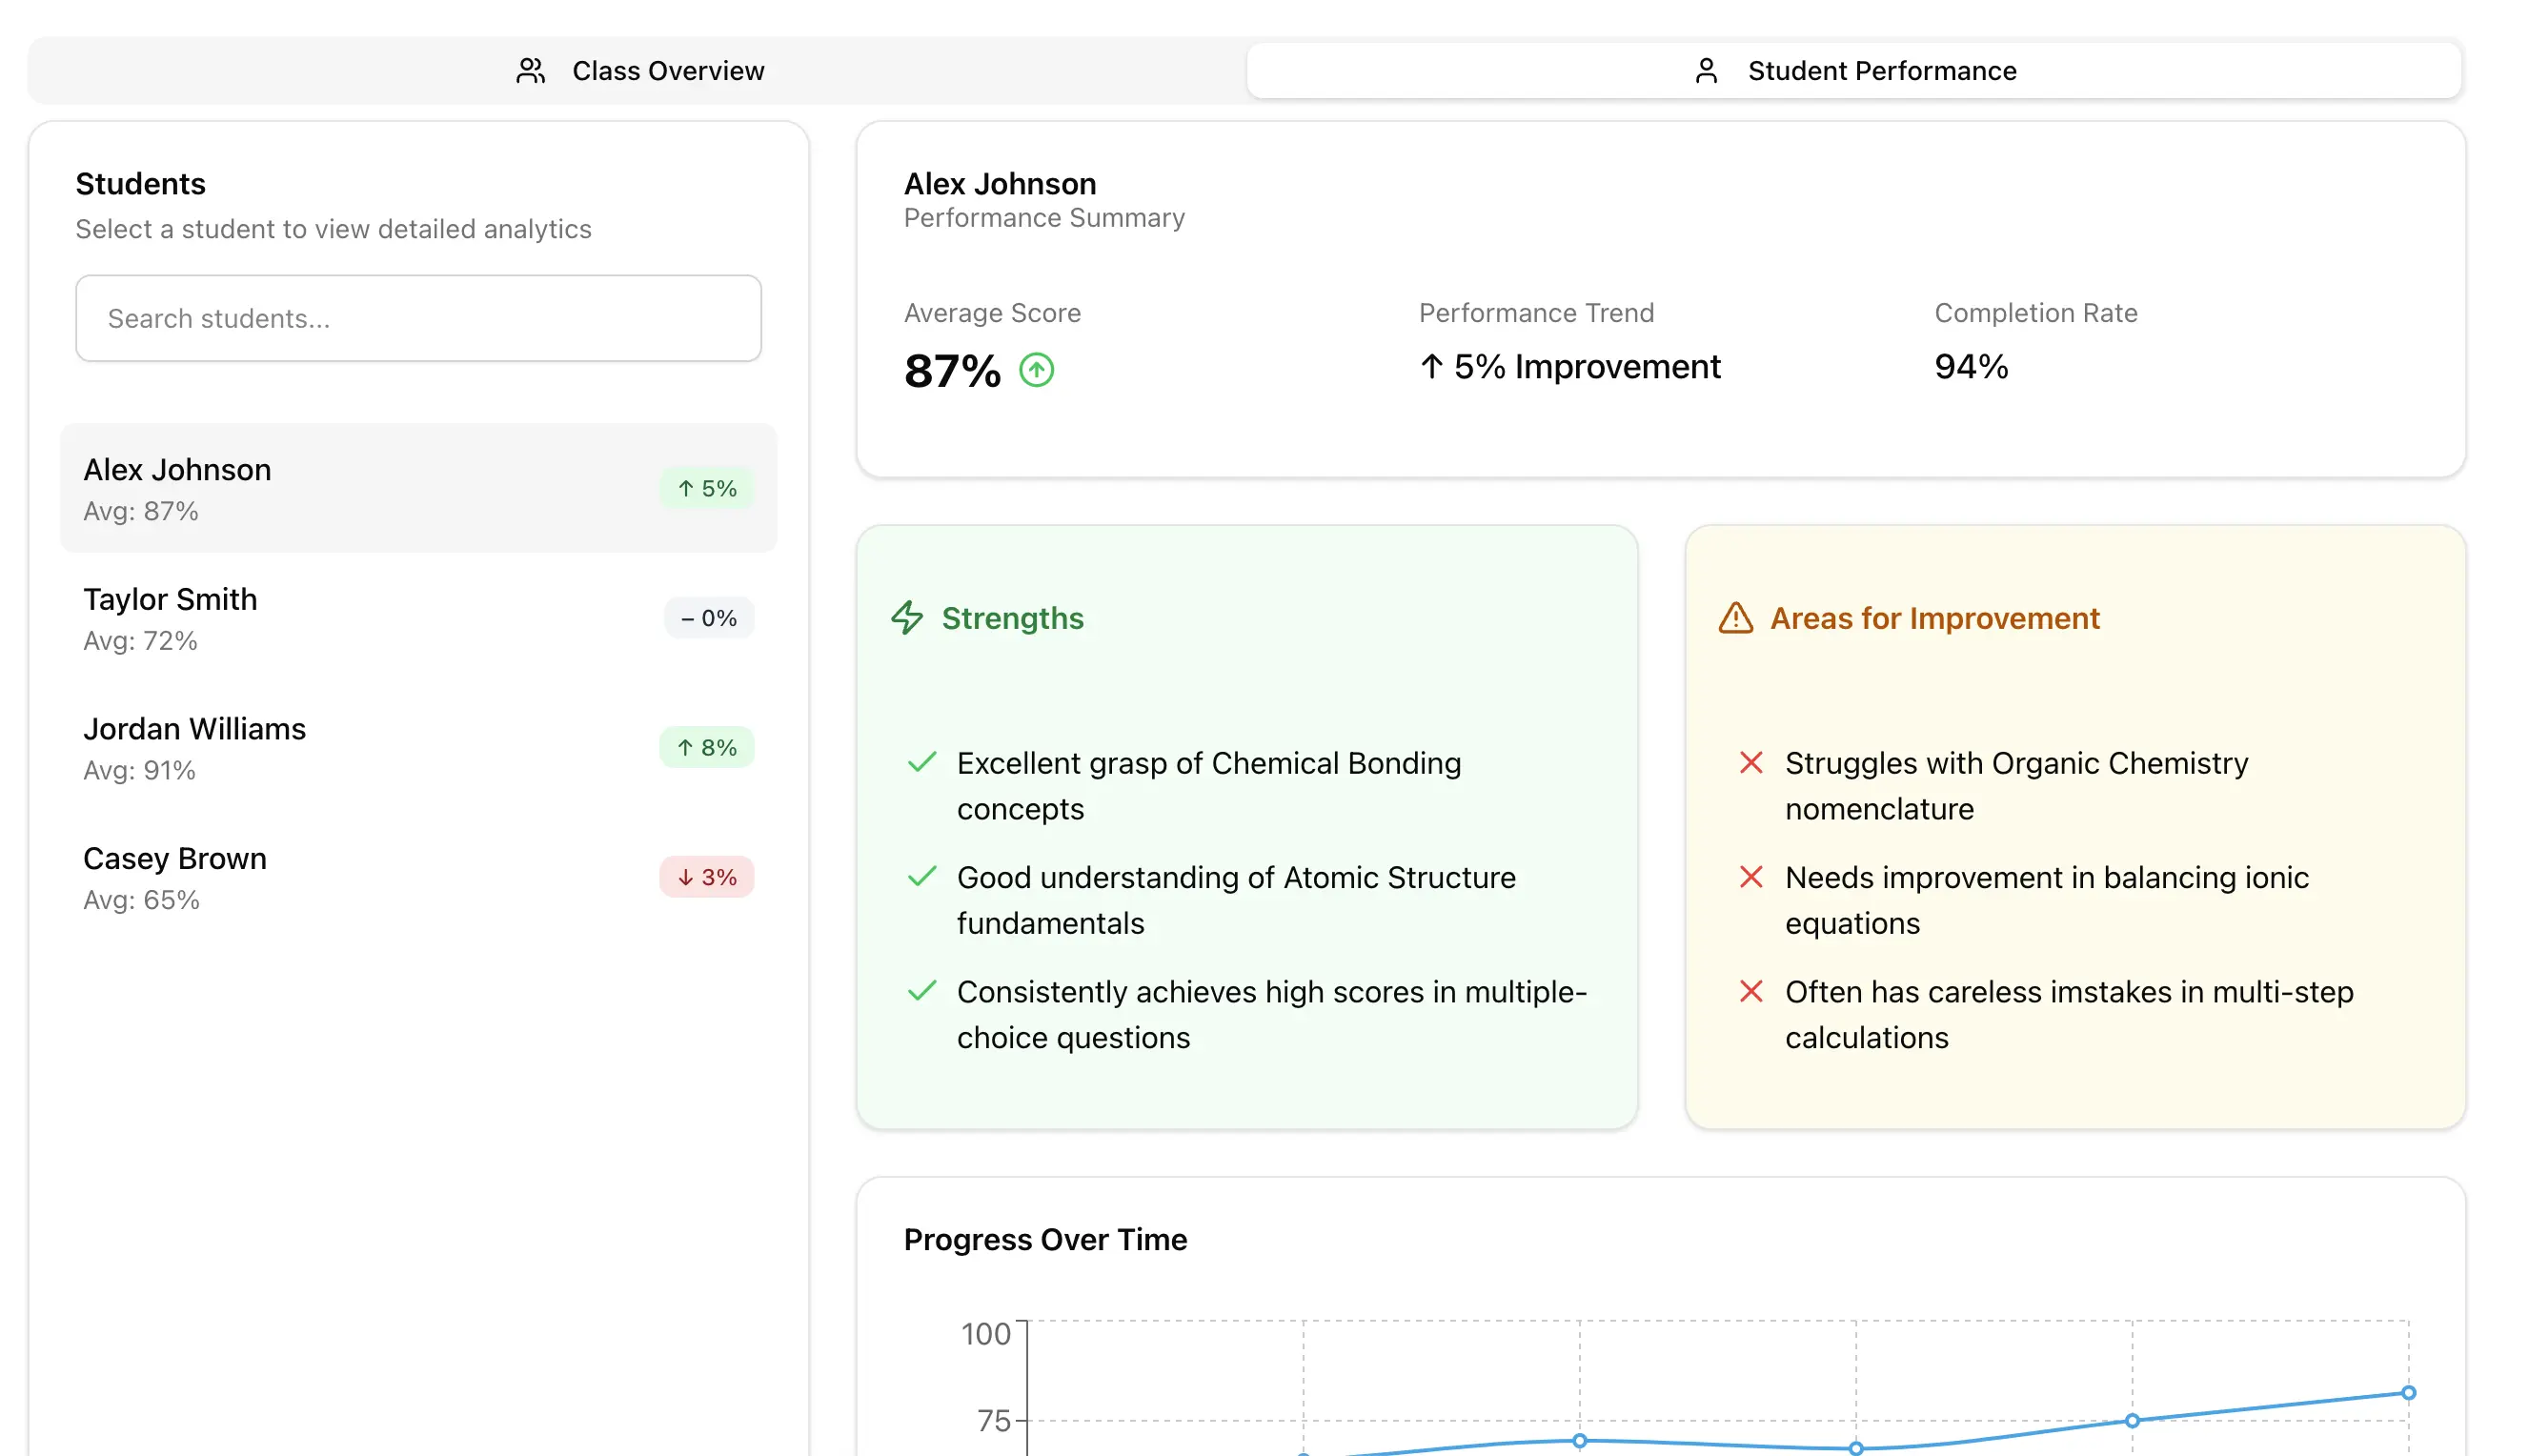Click checkmark beside Atomic Structure strength
This screenshot has width=2529, height=1456.
[x=921, y=876]
